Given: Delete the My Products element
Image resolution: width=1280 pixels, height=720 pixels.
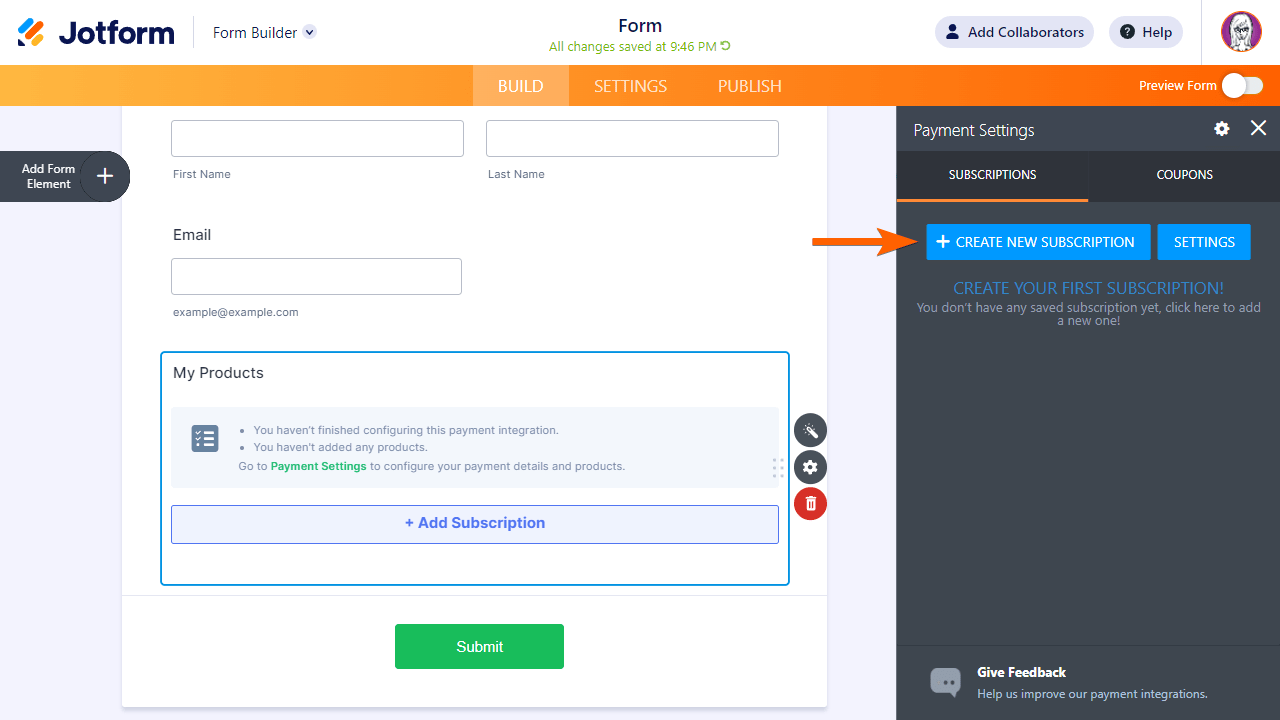Looking at the screenshot, I should tap(810, 504).
